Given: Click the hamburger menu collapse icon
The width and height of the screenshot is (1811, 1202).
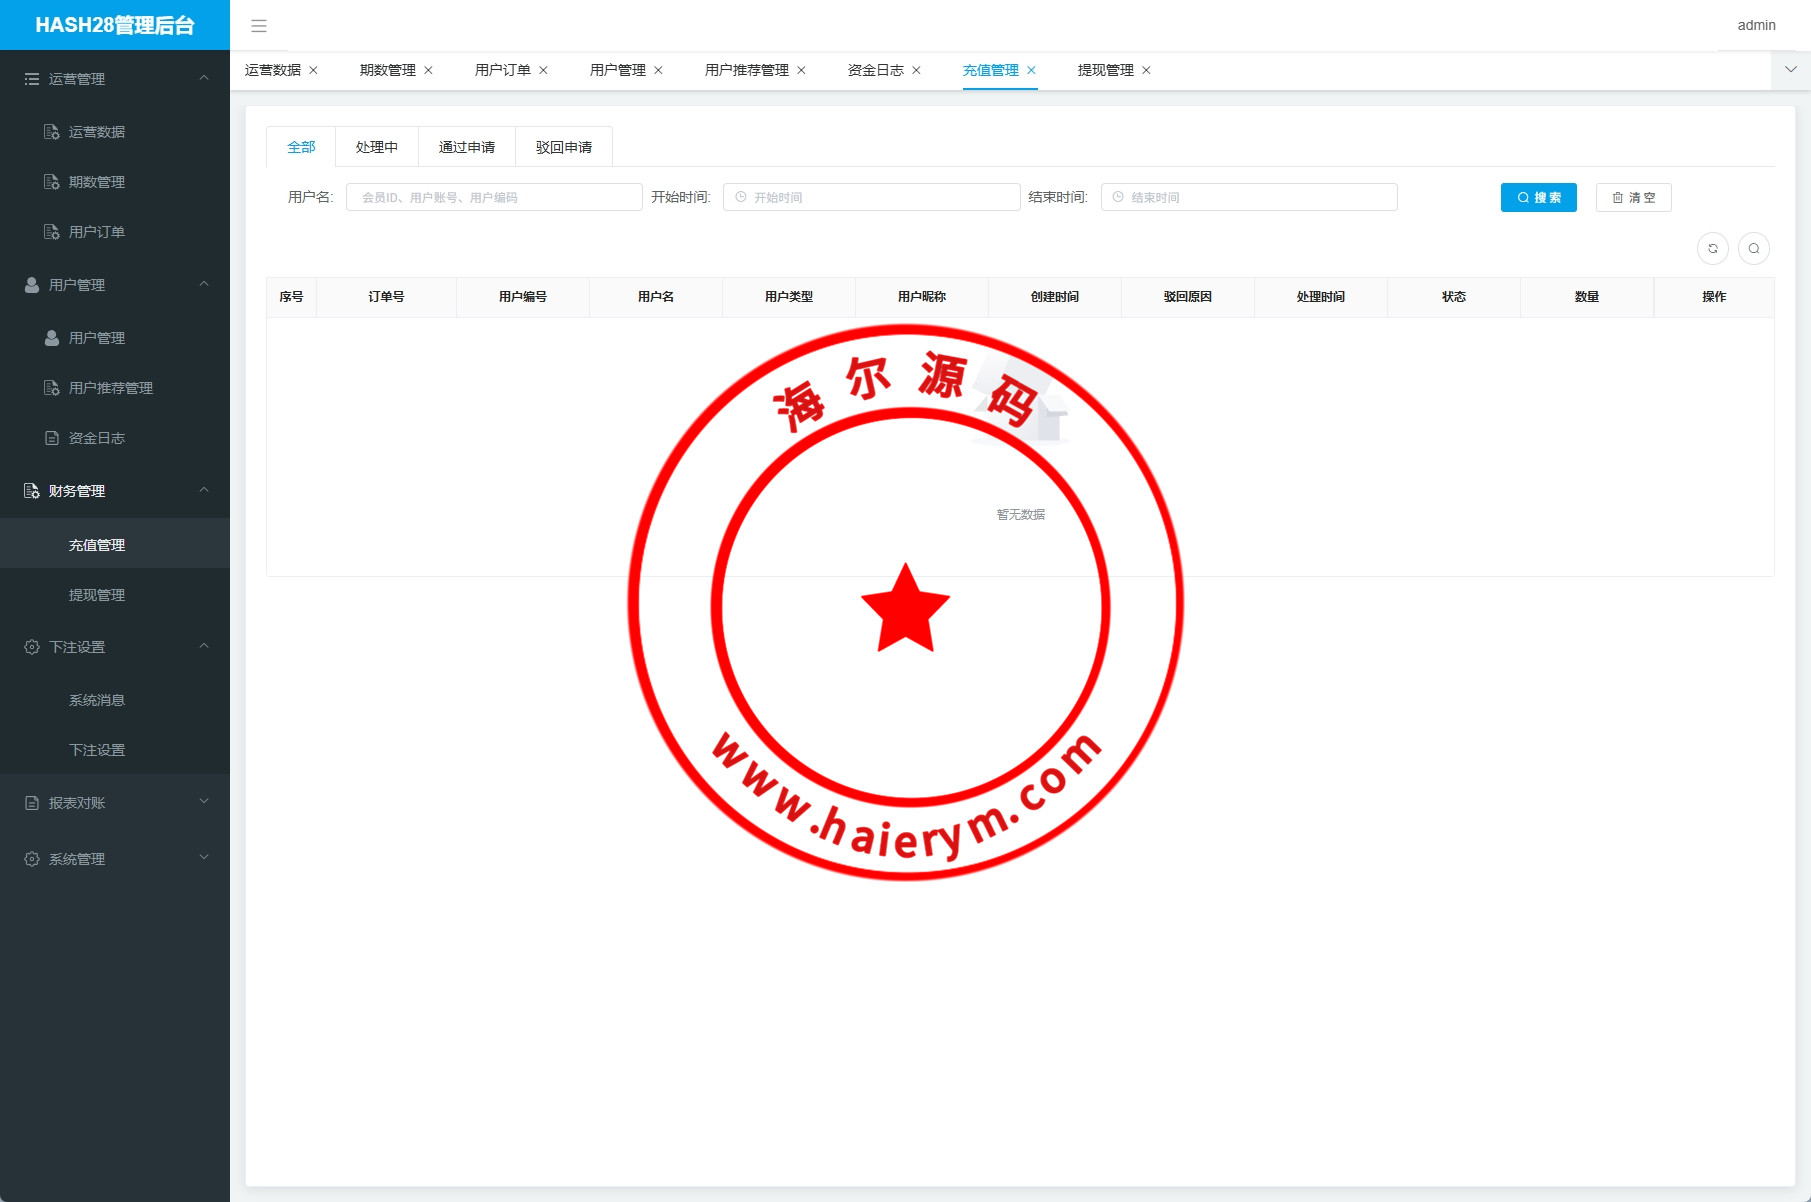Looking at the screenshot, I should tap(259, 26).
